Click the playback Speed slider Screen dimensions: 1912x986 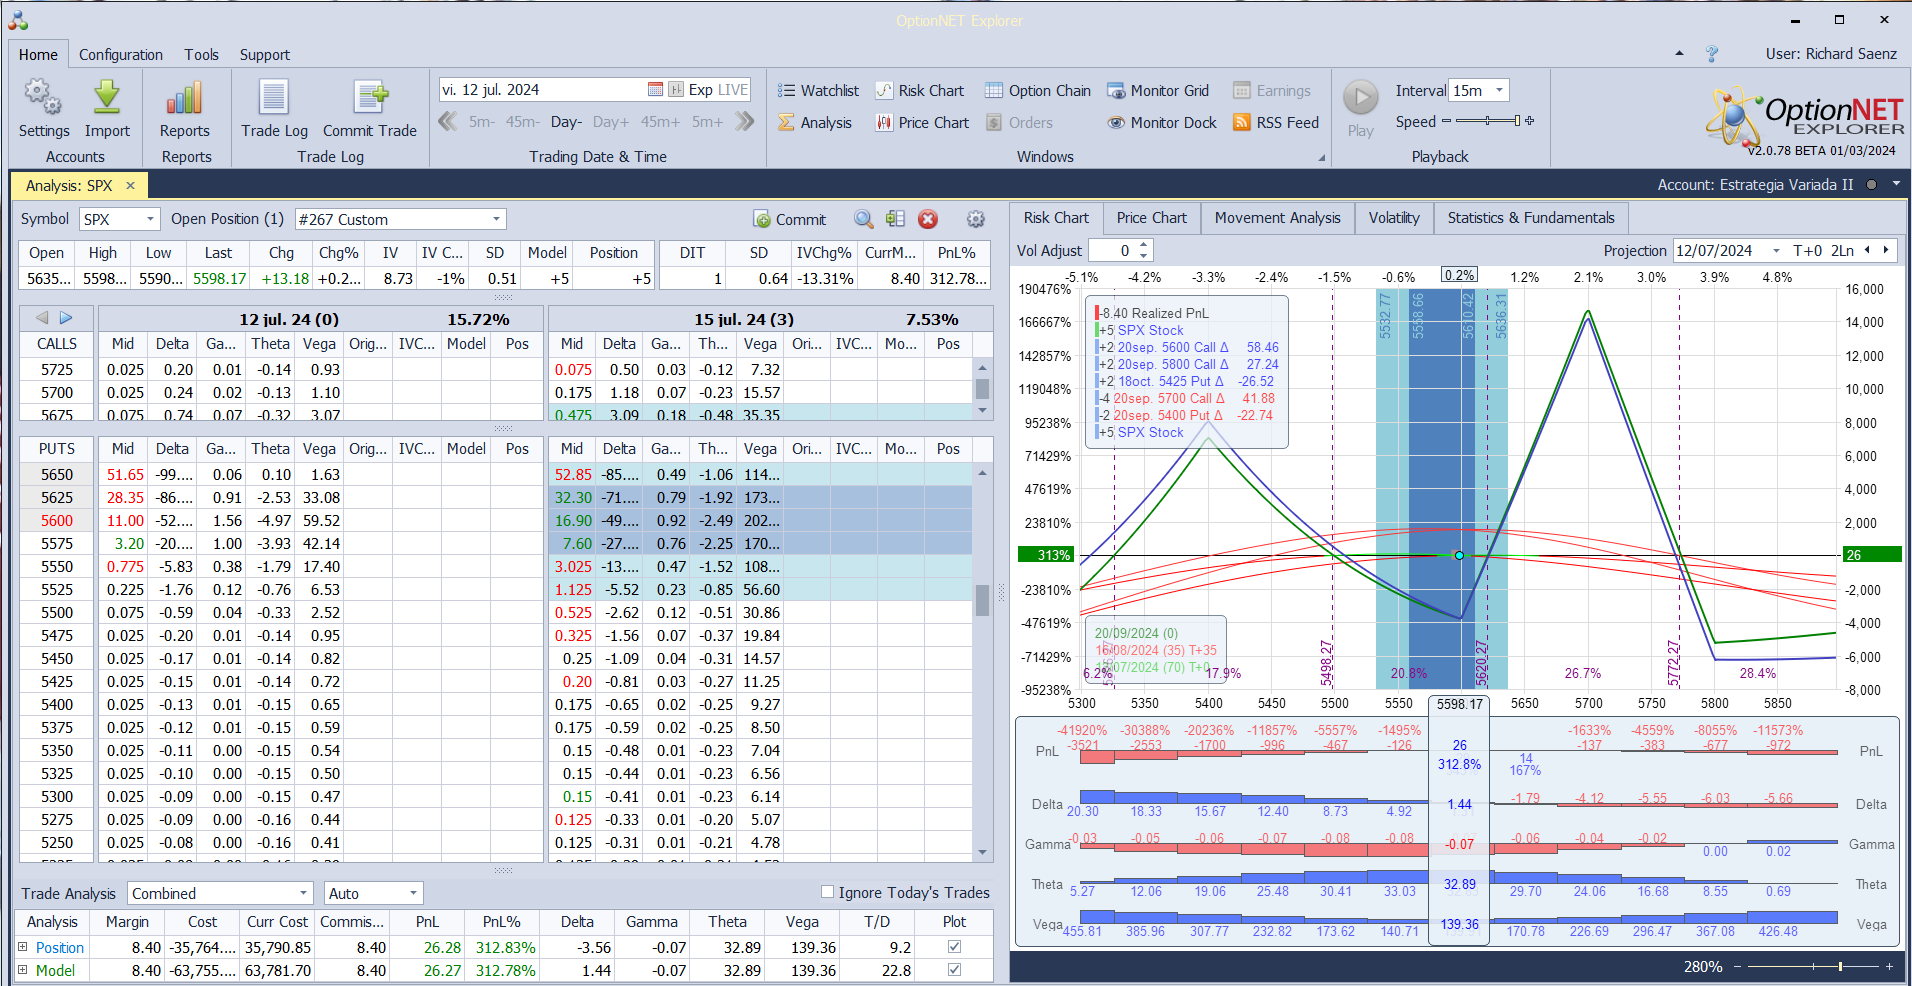1488,121
